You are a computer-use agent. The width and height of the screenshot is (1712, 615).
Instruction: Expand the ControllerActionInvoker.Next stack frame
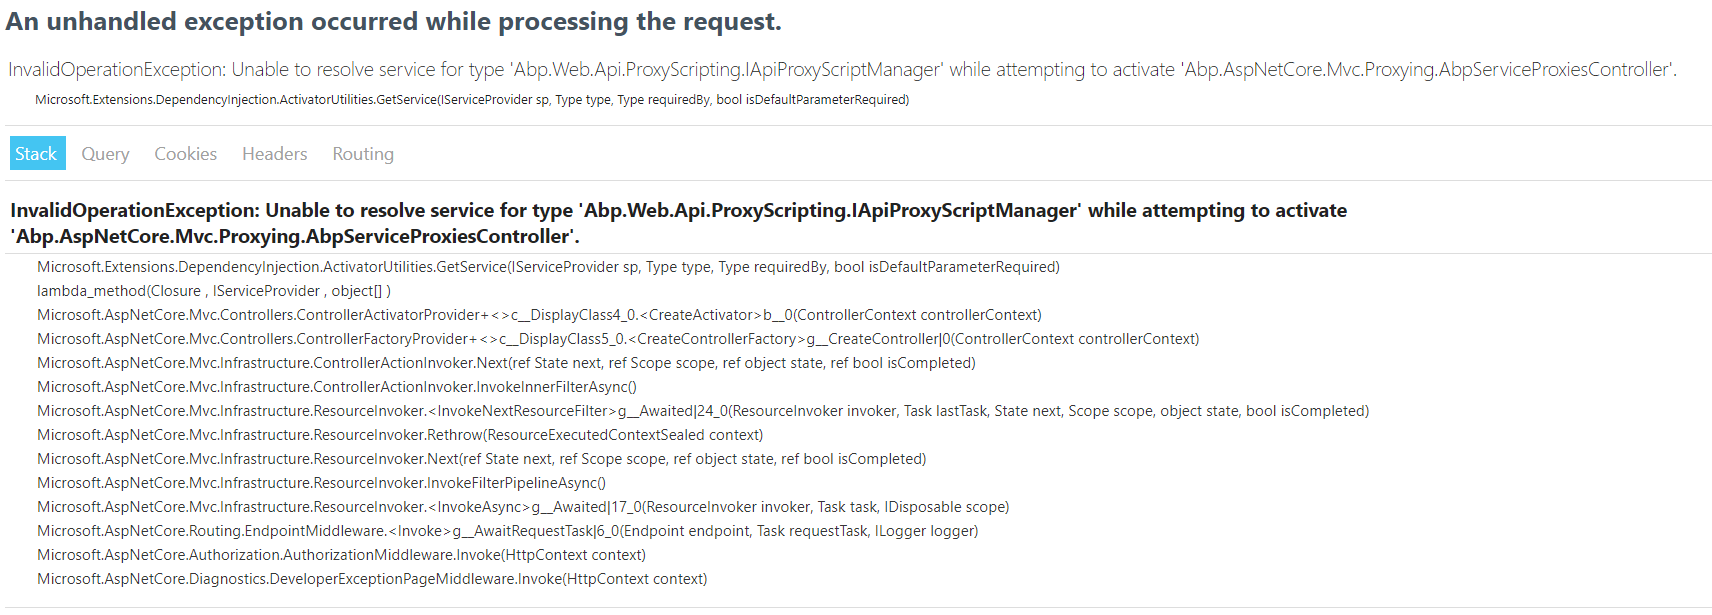(505, 363)
